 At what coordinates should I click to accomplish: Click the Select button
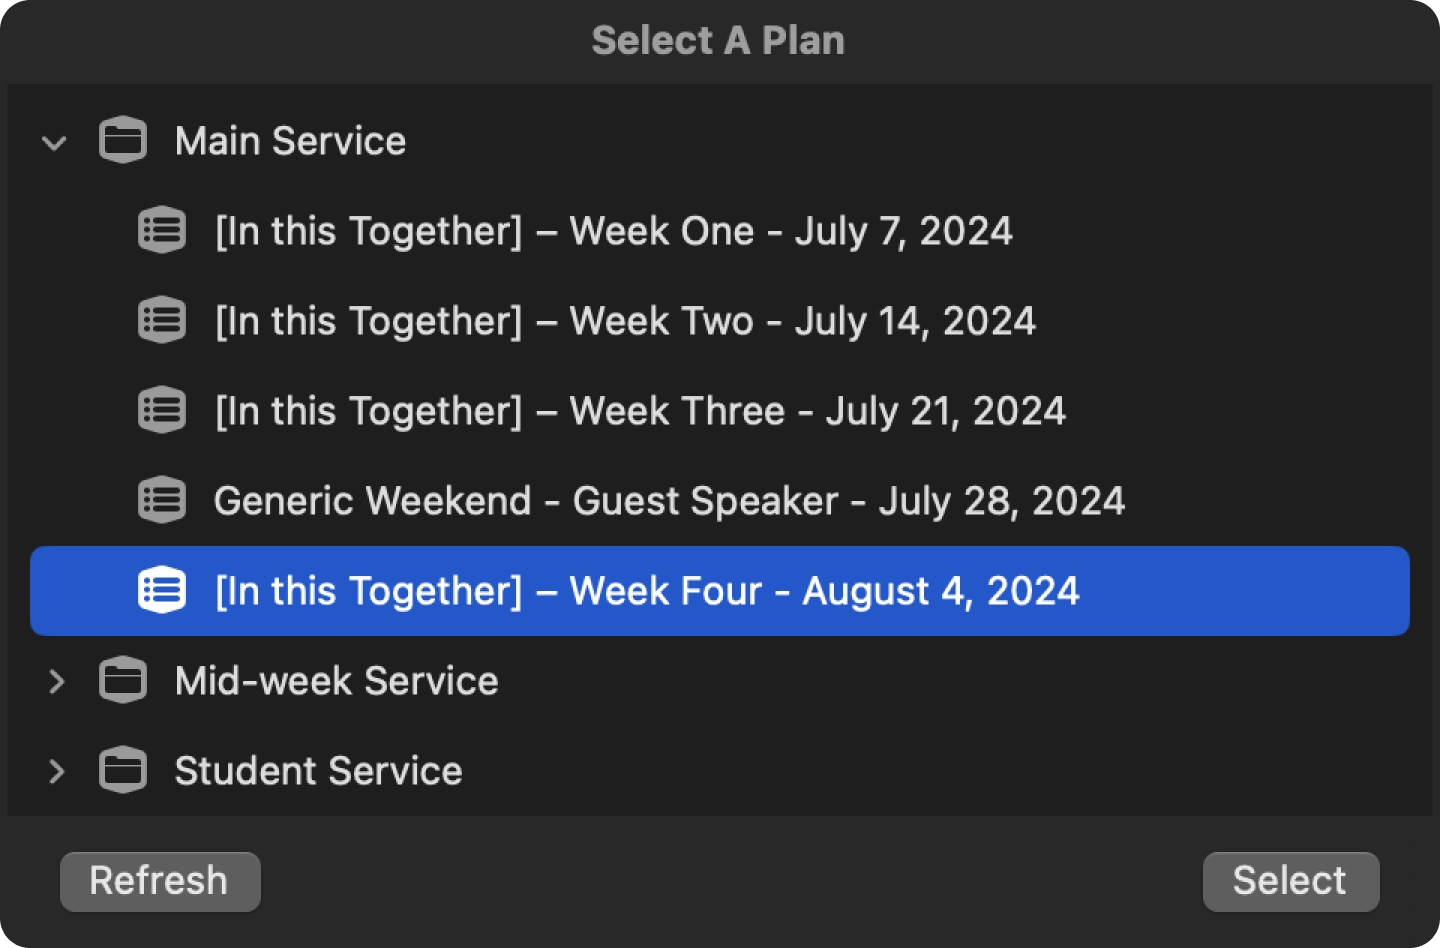tap(1290, 881)
